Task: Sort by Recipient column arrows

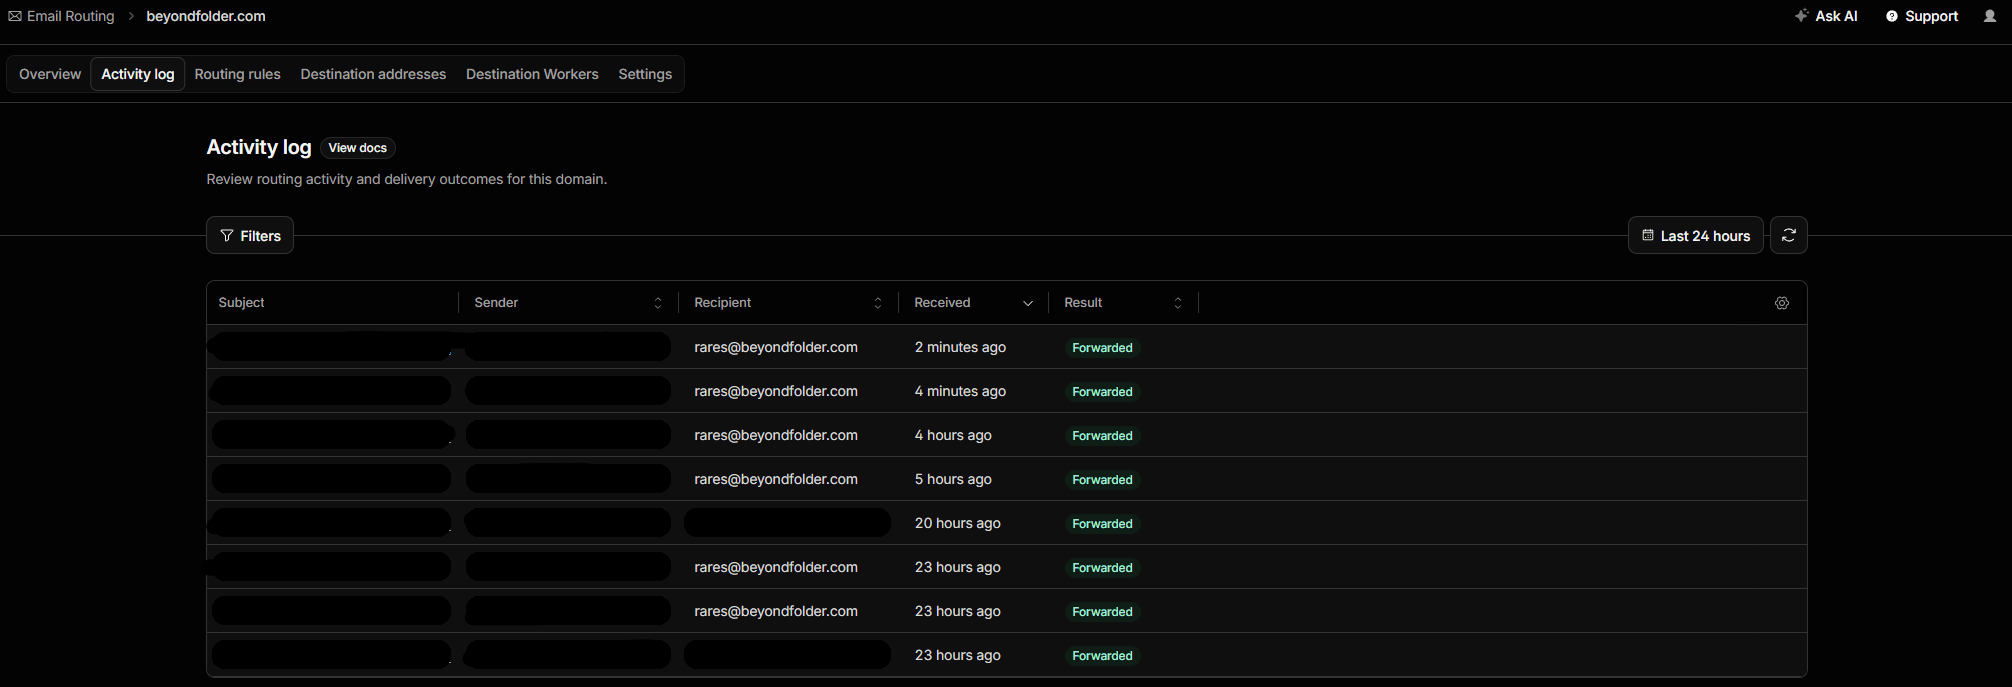Action: (878, 303)
